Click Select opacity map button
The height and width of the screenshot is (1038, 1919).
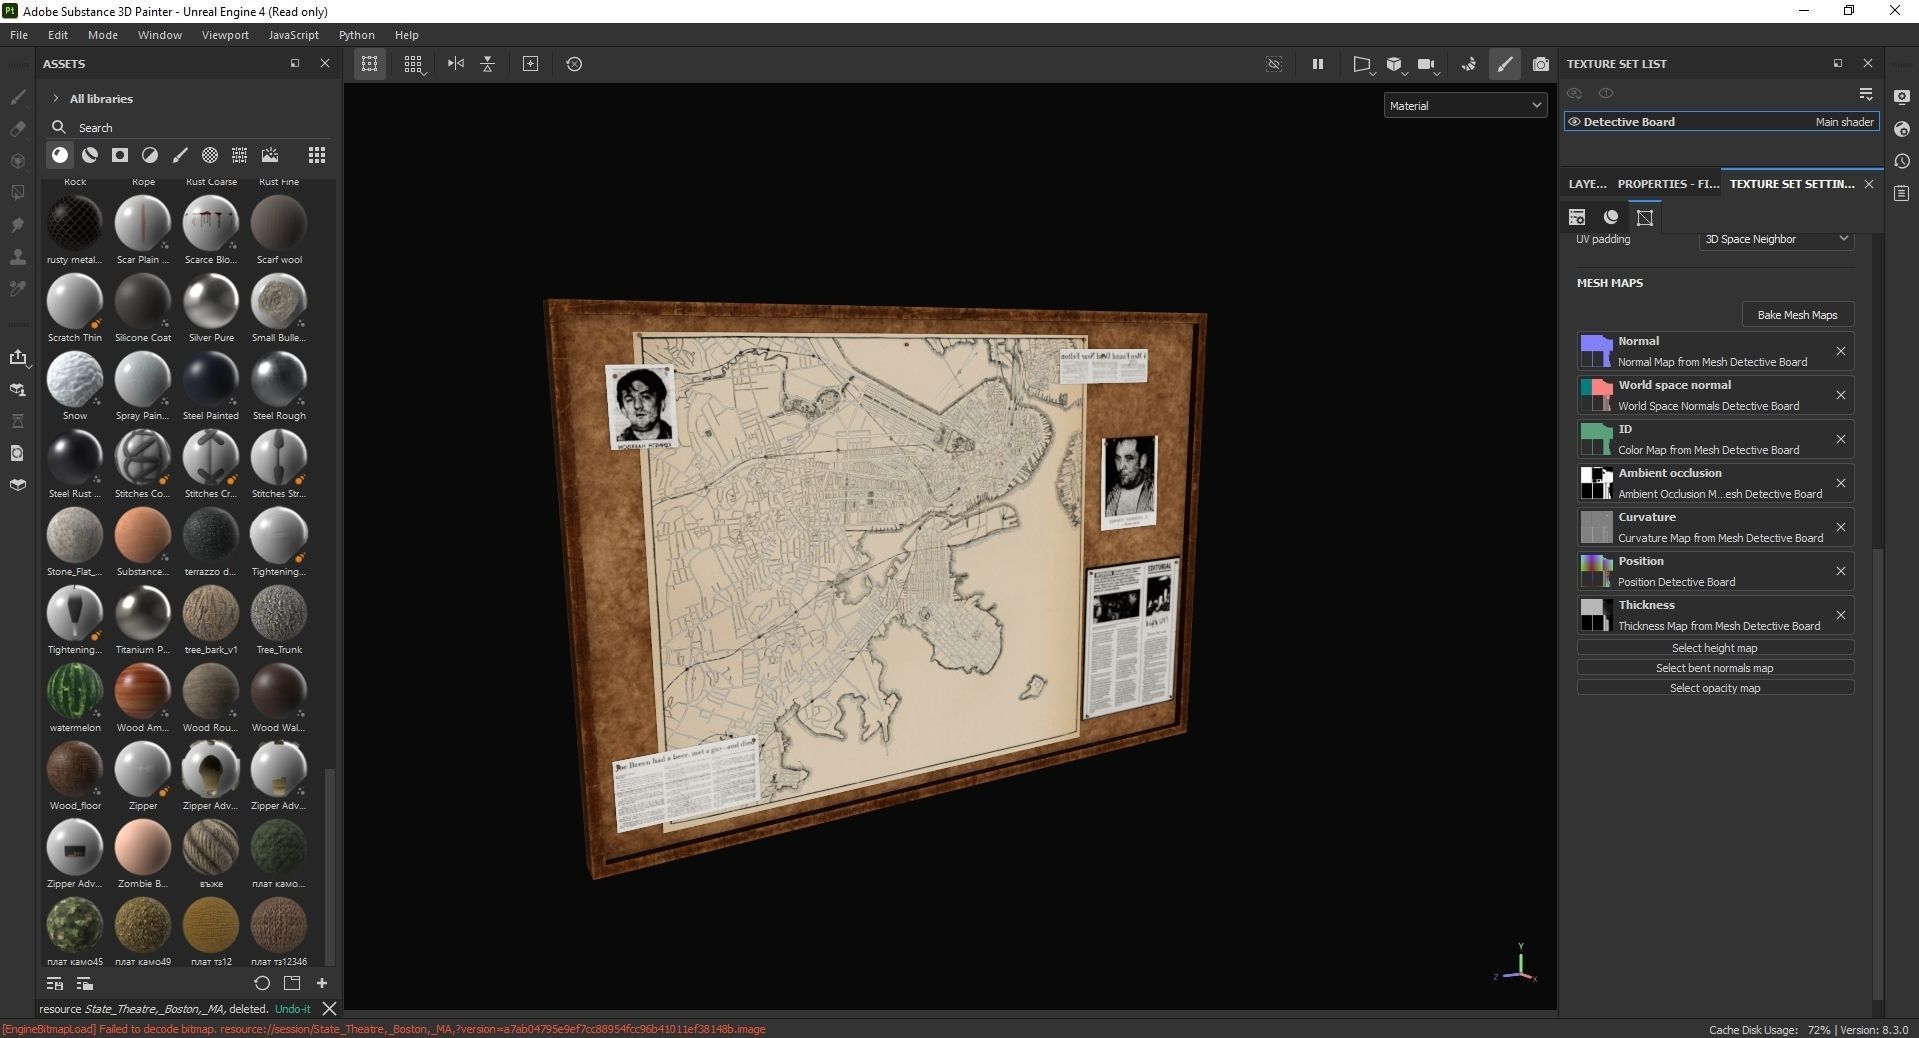[x=1715, y=688]
